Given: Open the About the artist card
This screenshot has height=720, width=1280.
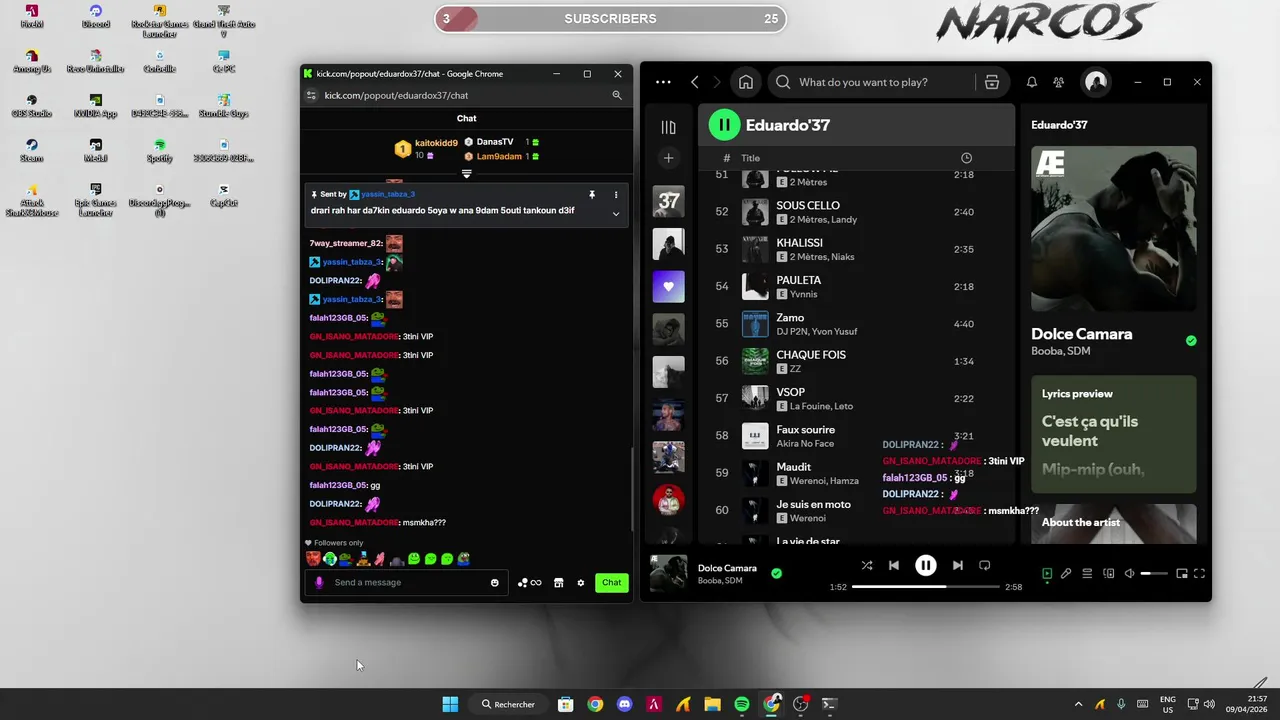Looking at the screenshot, I should 1114,523.
